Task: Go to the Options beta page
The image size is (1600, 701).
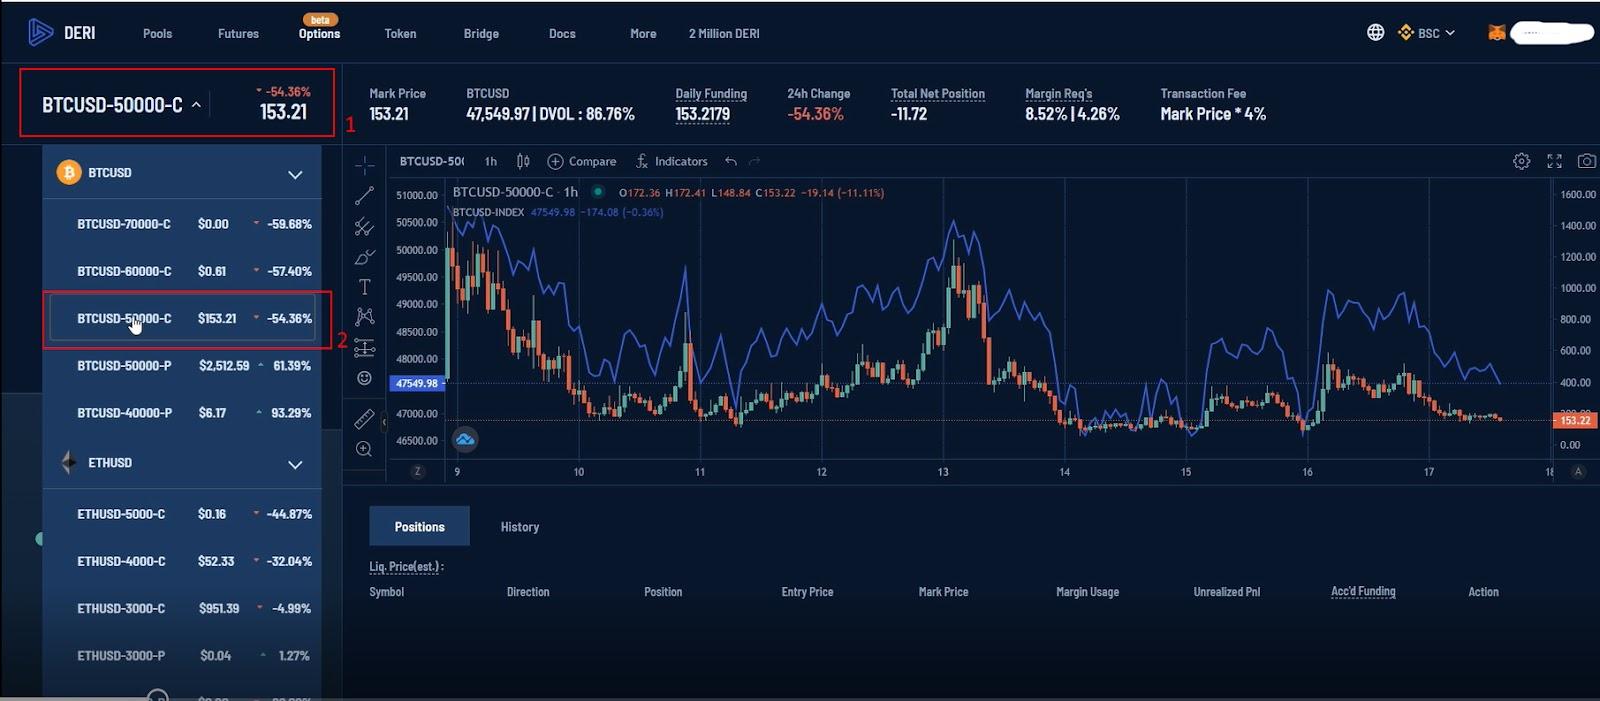Action: [x=319, y=33]
